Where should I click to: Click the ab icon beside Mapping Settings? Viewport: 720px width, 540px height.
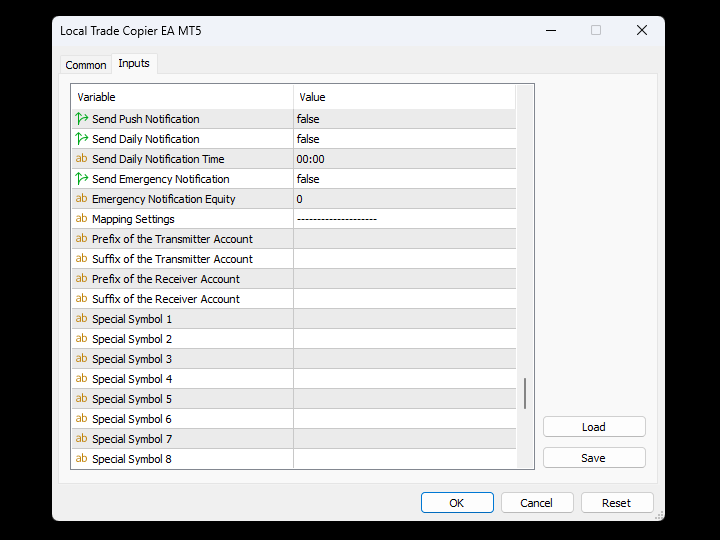(81, 219)
